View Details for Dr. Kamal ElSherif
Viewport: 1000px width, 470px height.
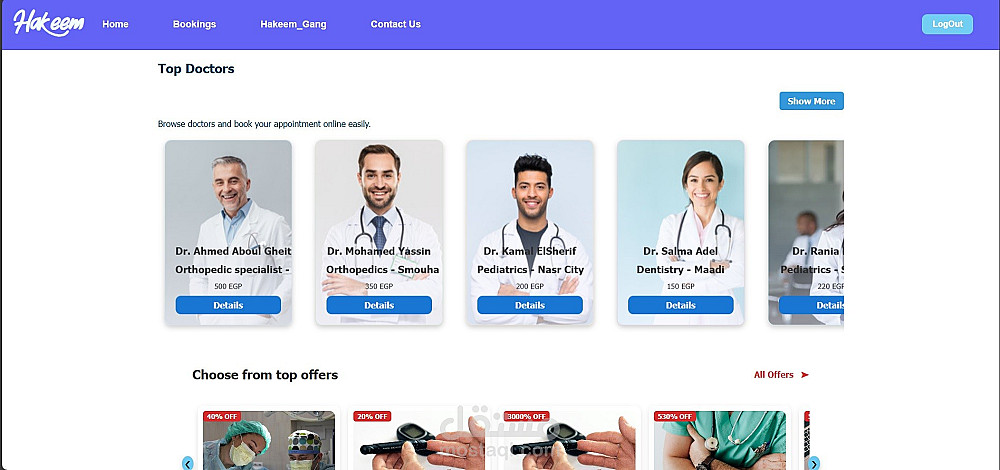530,305
